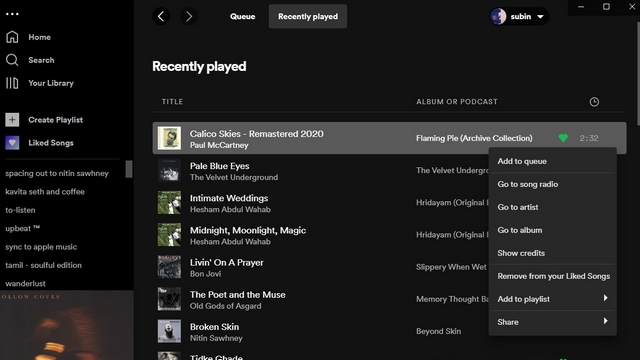Go forward with the right arrow
The image size is (640, 360).
pos(189,16)
